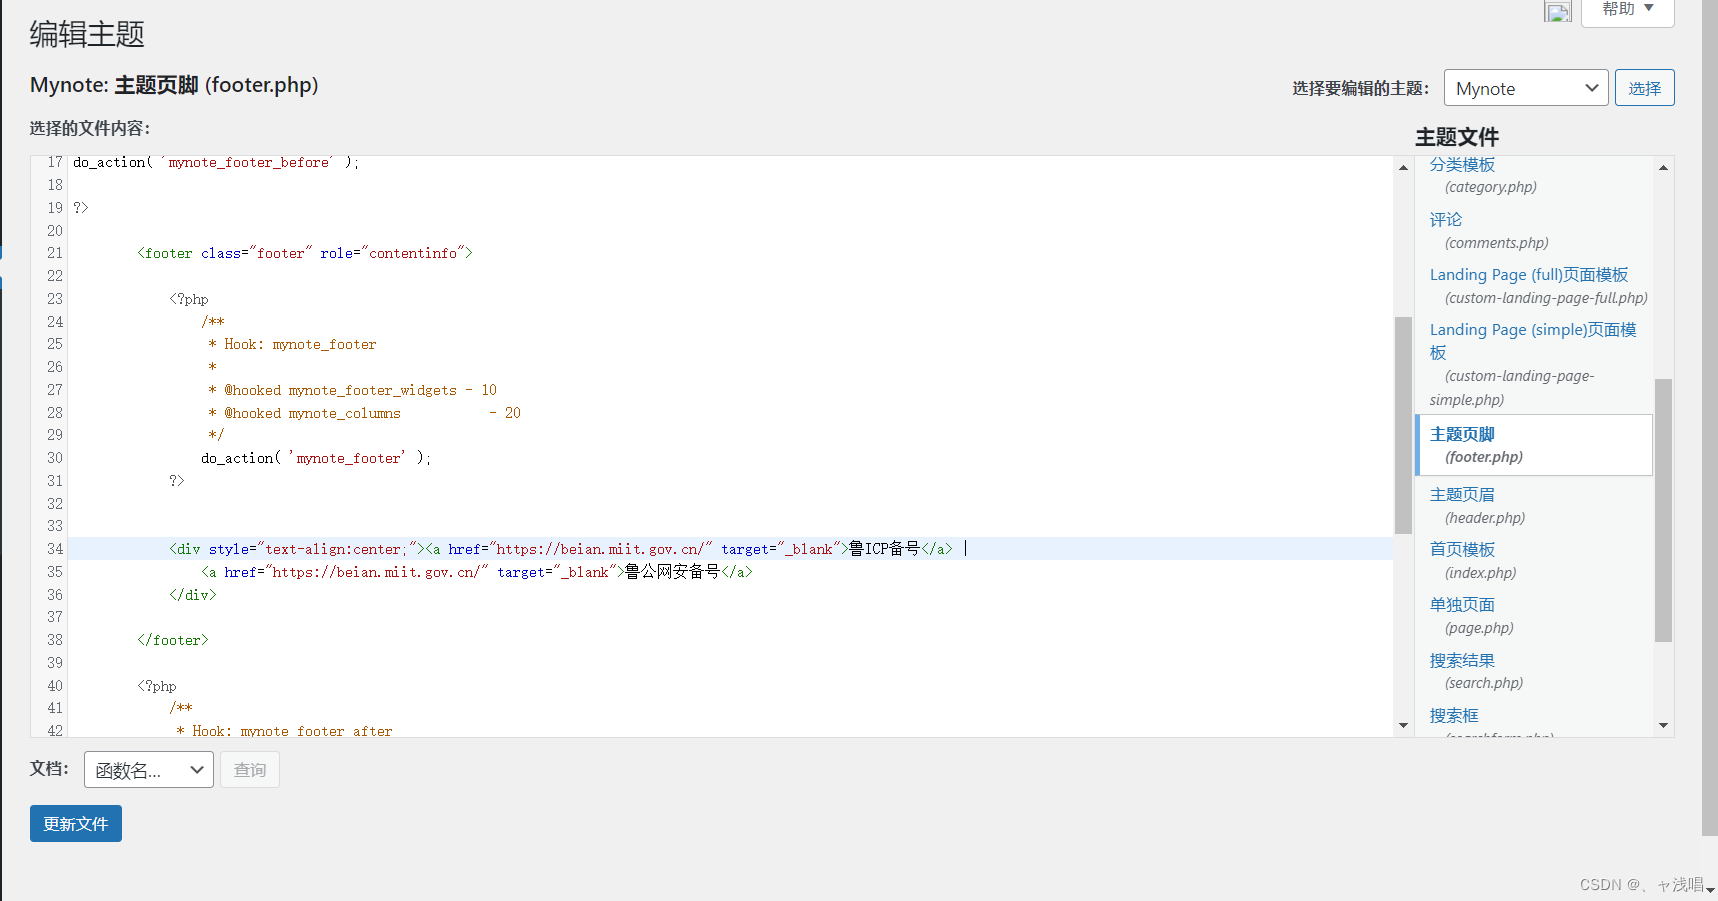Open the 评论 comments.php file
This screenshot has height=901, width=1718.
[x=1444, y=219]
